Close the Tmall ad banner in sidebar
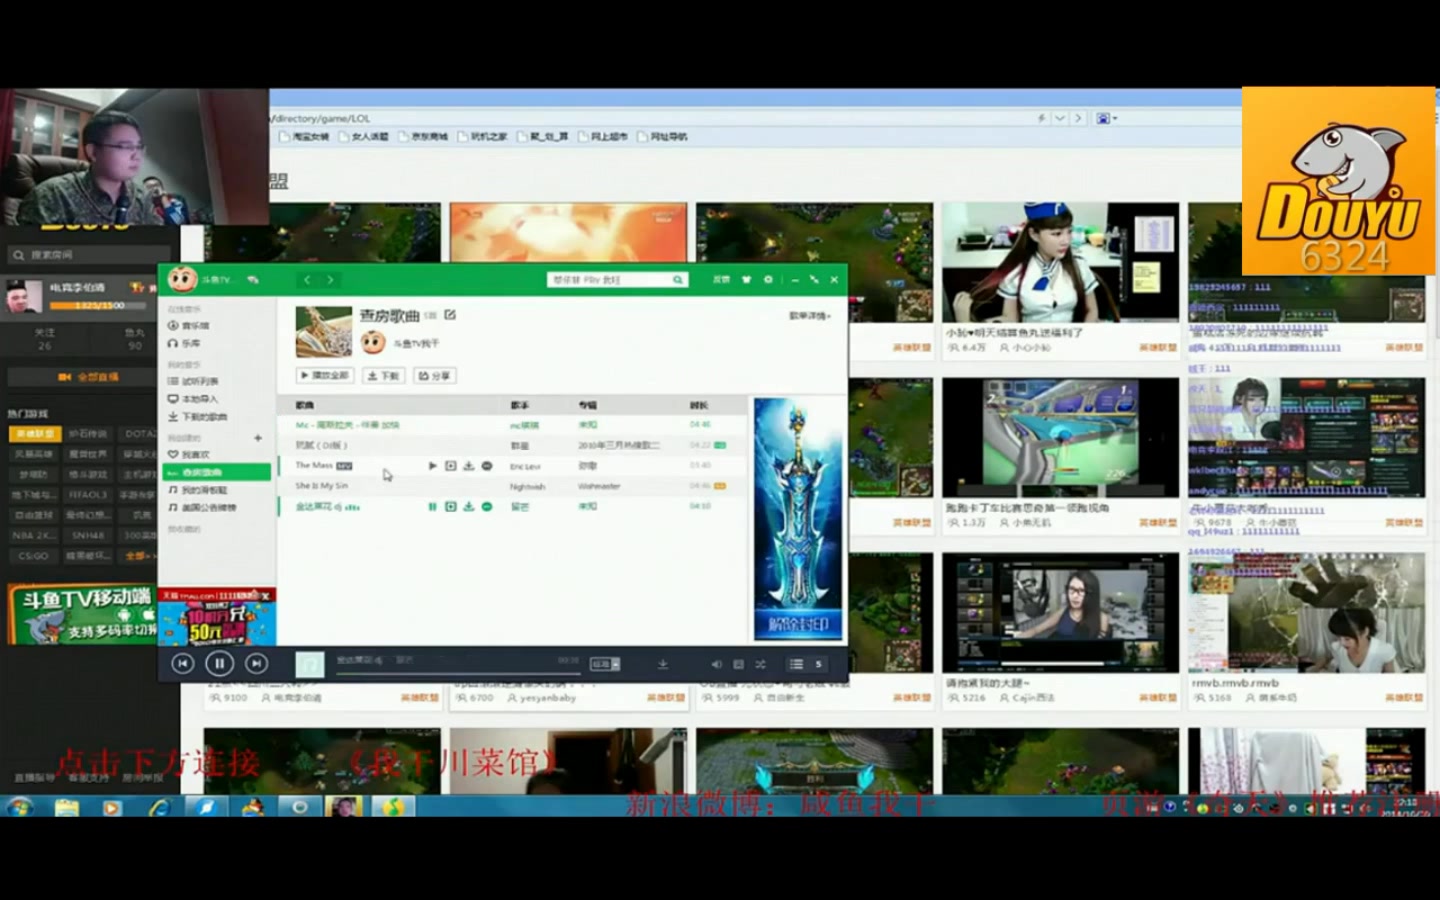 [266, 595]
